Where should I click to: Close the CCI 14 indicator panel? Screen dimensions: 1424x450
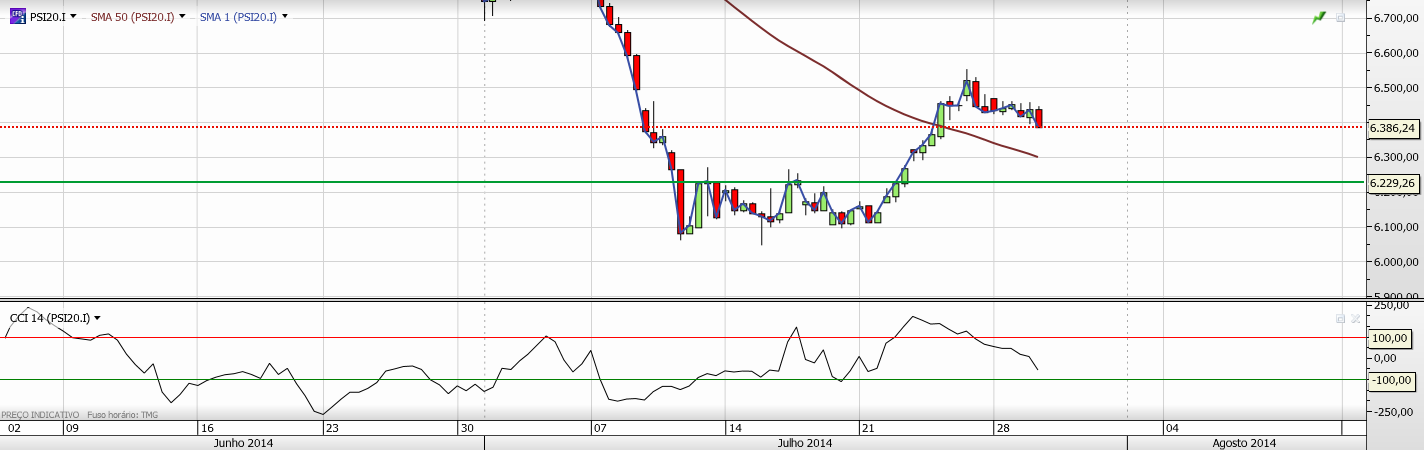tap(1355, 318)
